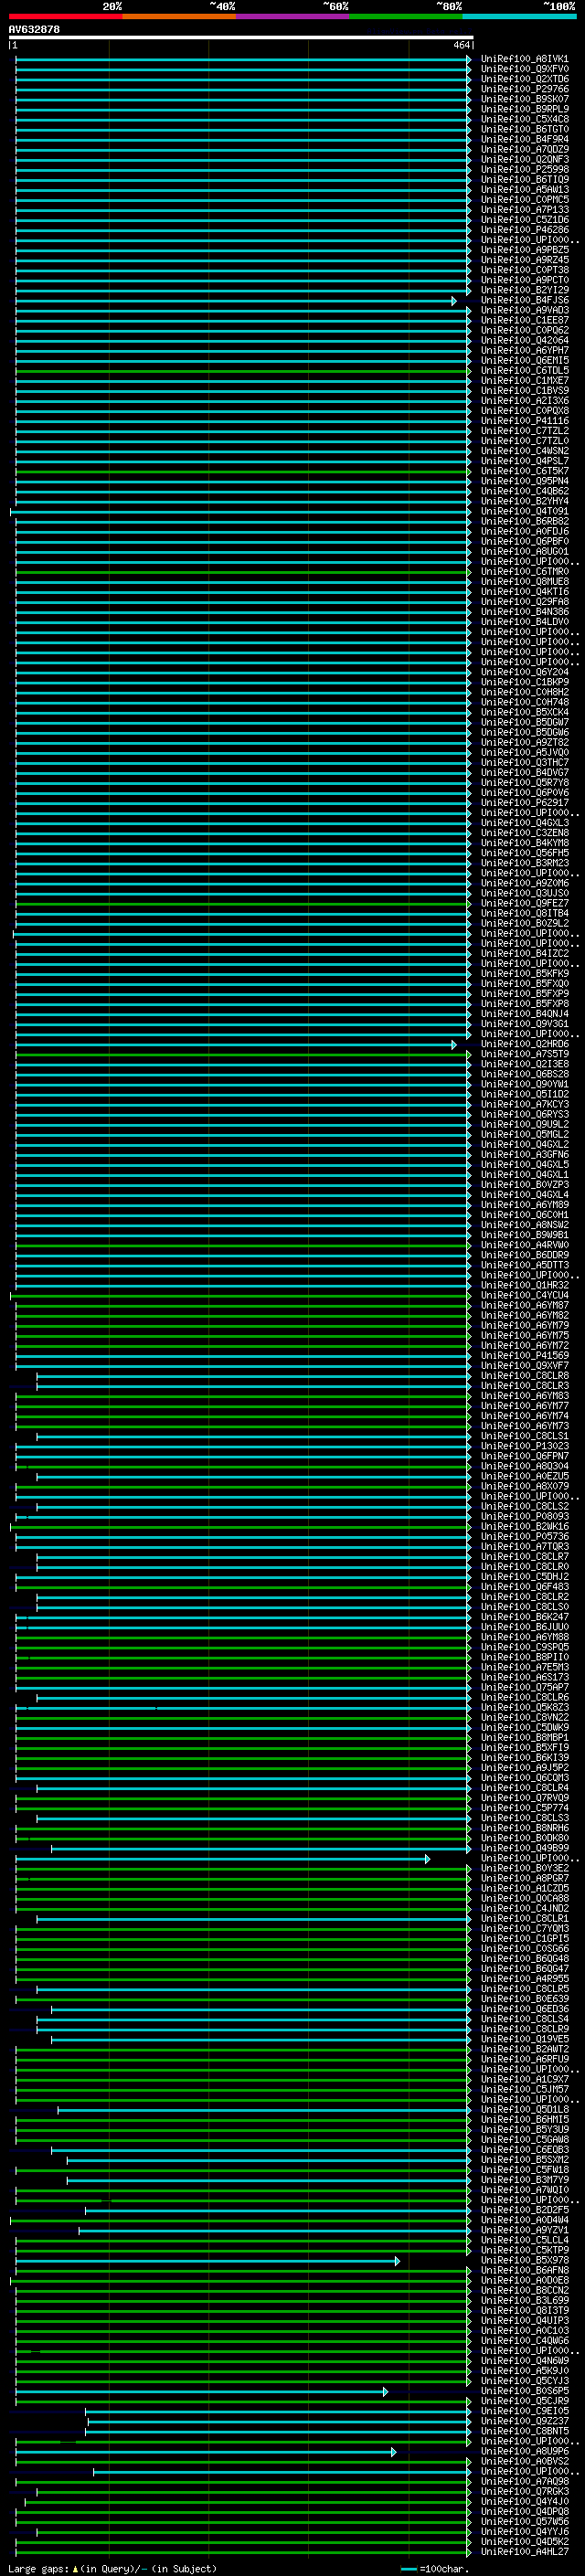Open hit UniRef100_A6YPH7
This screenshot has height=2576, width=585.
[524, 350]
